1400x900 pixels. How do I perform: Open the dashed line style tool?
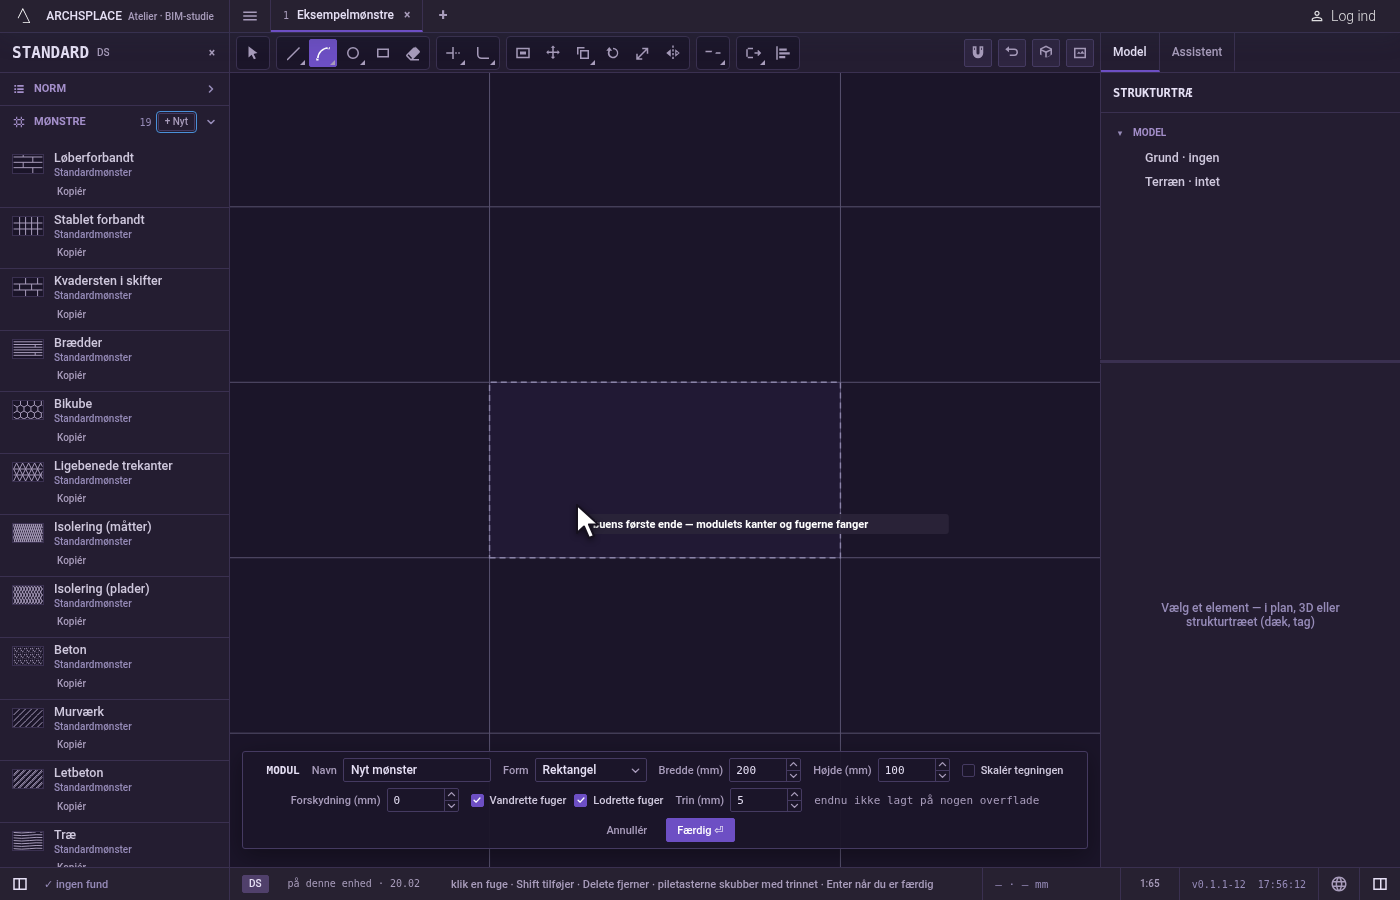tap(713, 53)
